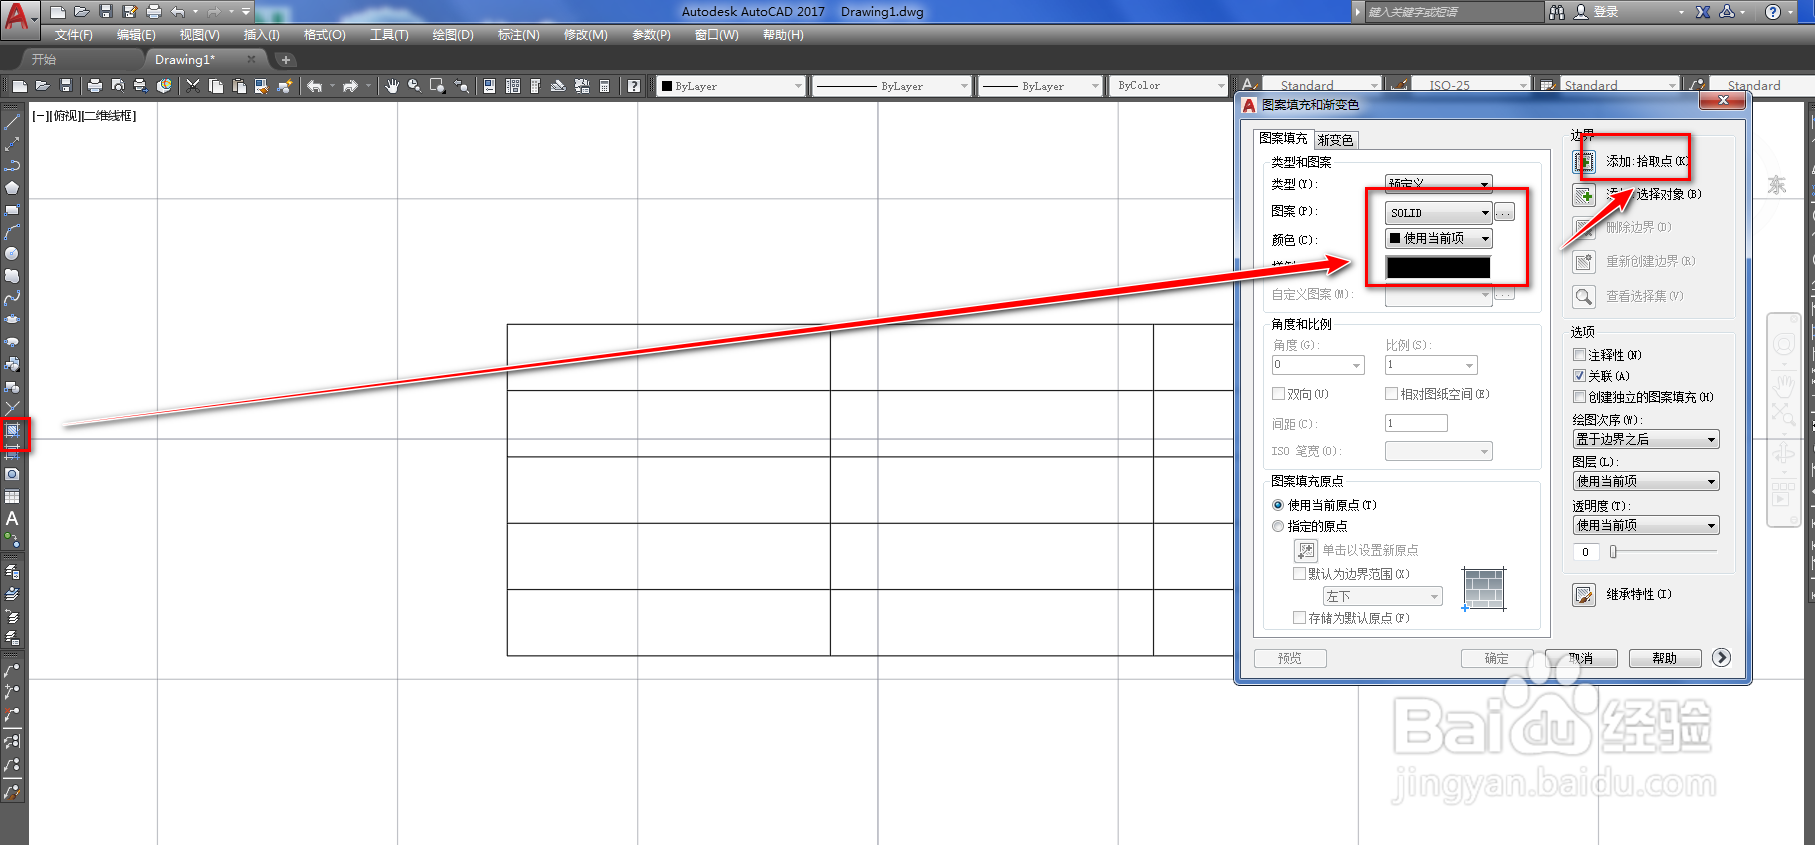Screen dimensions: 1815x845
Task: Click the Preview button in hatch dialog
Action: [1290, 658]
